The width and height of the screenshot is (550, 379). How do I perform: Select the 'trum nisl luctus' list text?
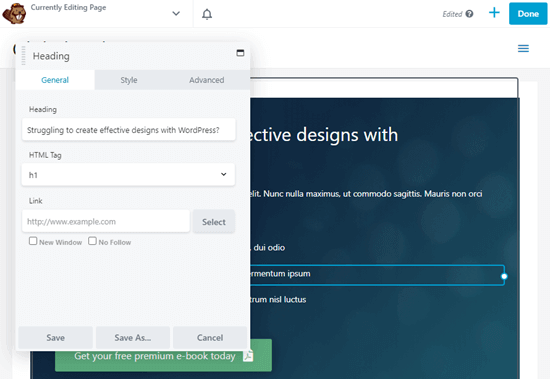pos(278,300)
